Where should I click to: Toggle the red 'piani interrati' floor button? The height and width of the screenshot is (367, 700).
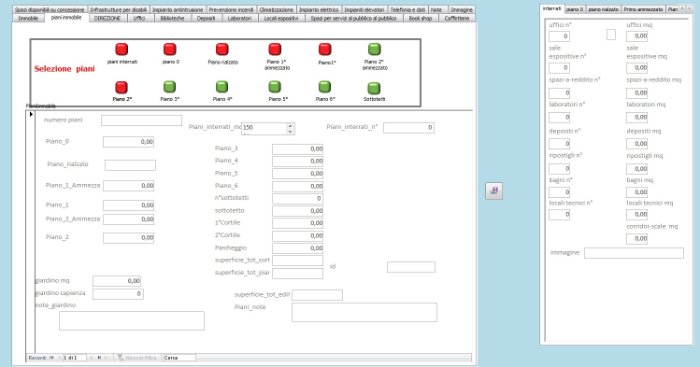pos(121,49)
